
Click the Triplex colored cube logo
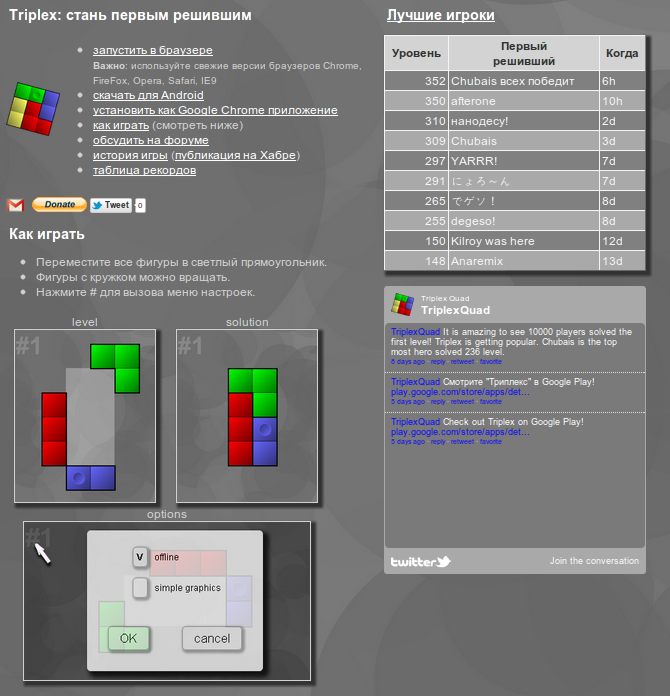click(33, 108)
